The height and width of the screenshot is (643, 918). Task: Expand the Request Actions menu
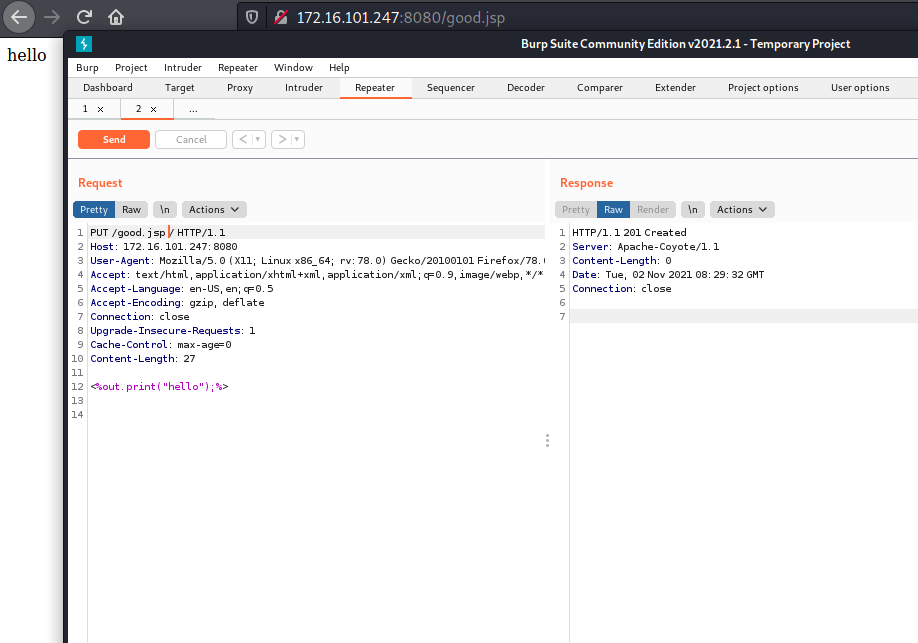tap(214, 210)
